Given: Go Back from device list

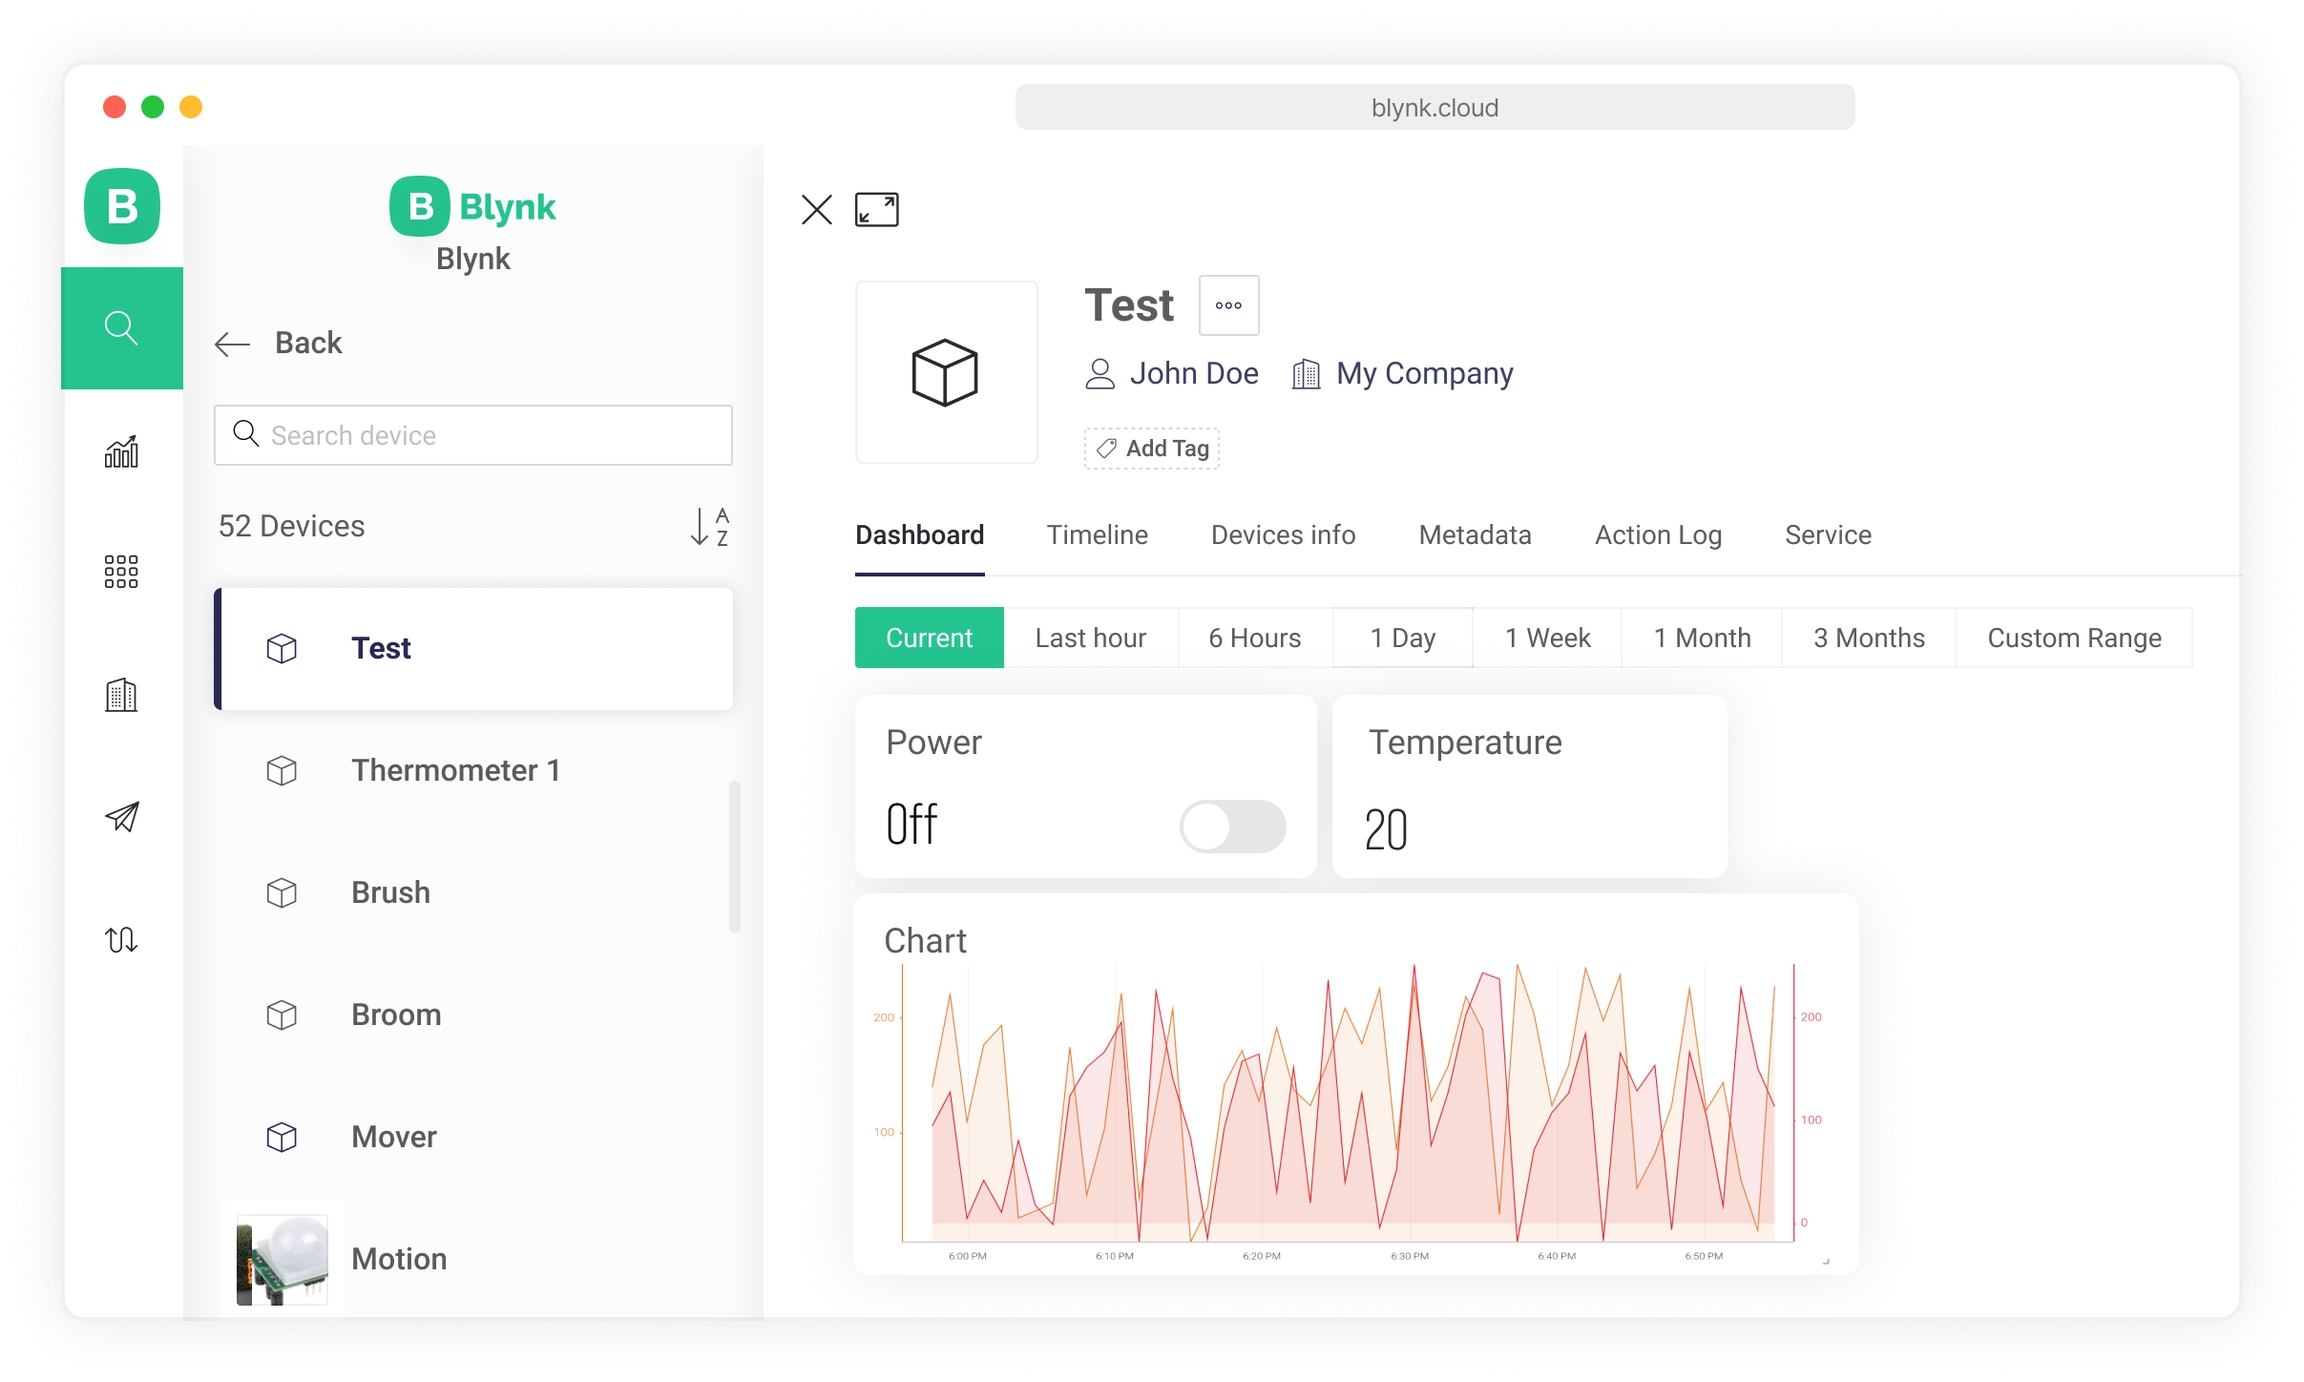Looking at the screenshot, I should (279, 343).
